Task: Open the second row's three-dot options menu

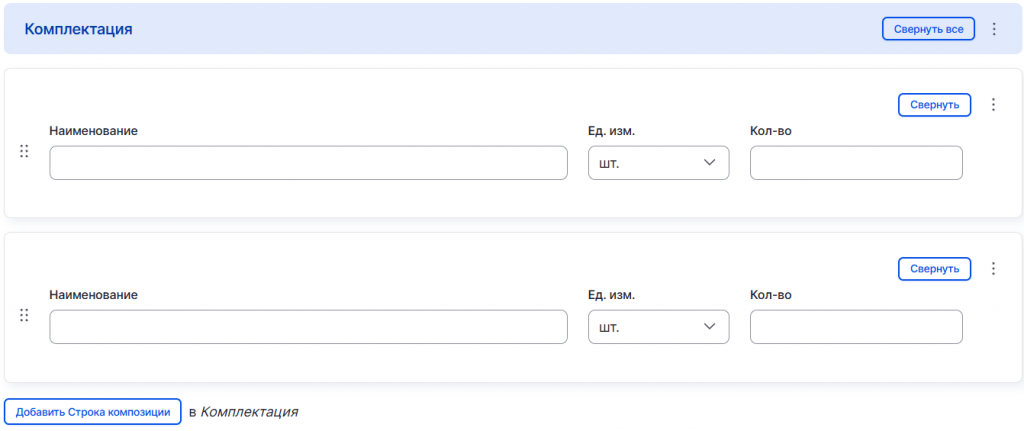Action: coord(993,269)
